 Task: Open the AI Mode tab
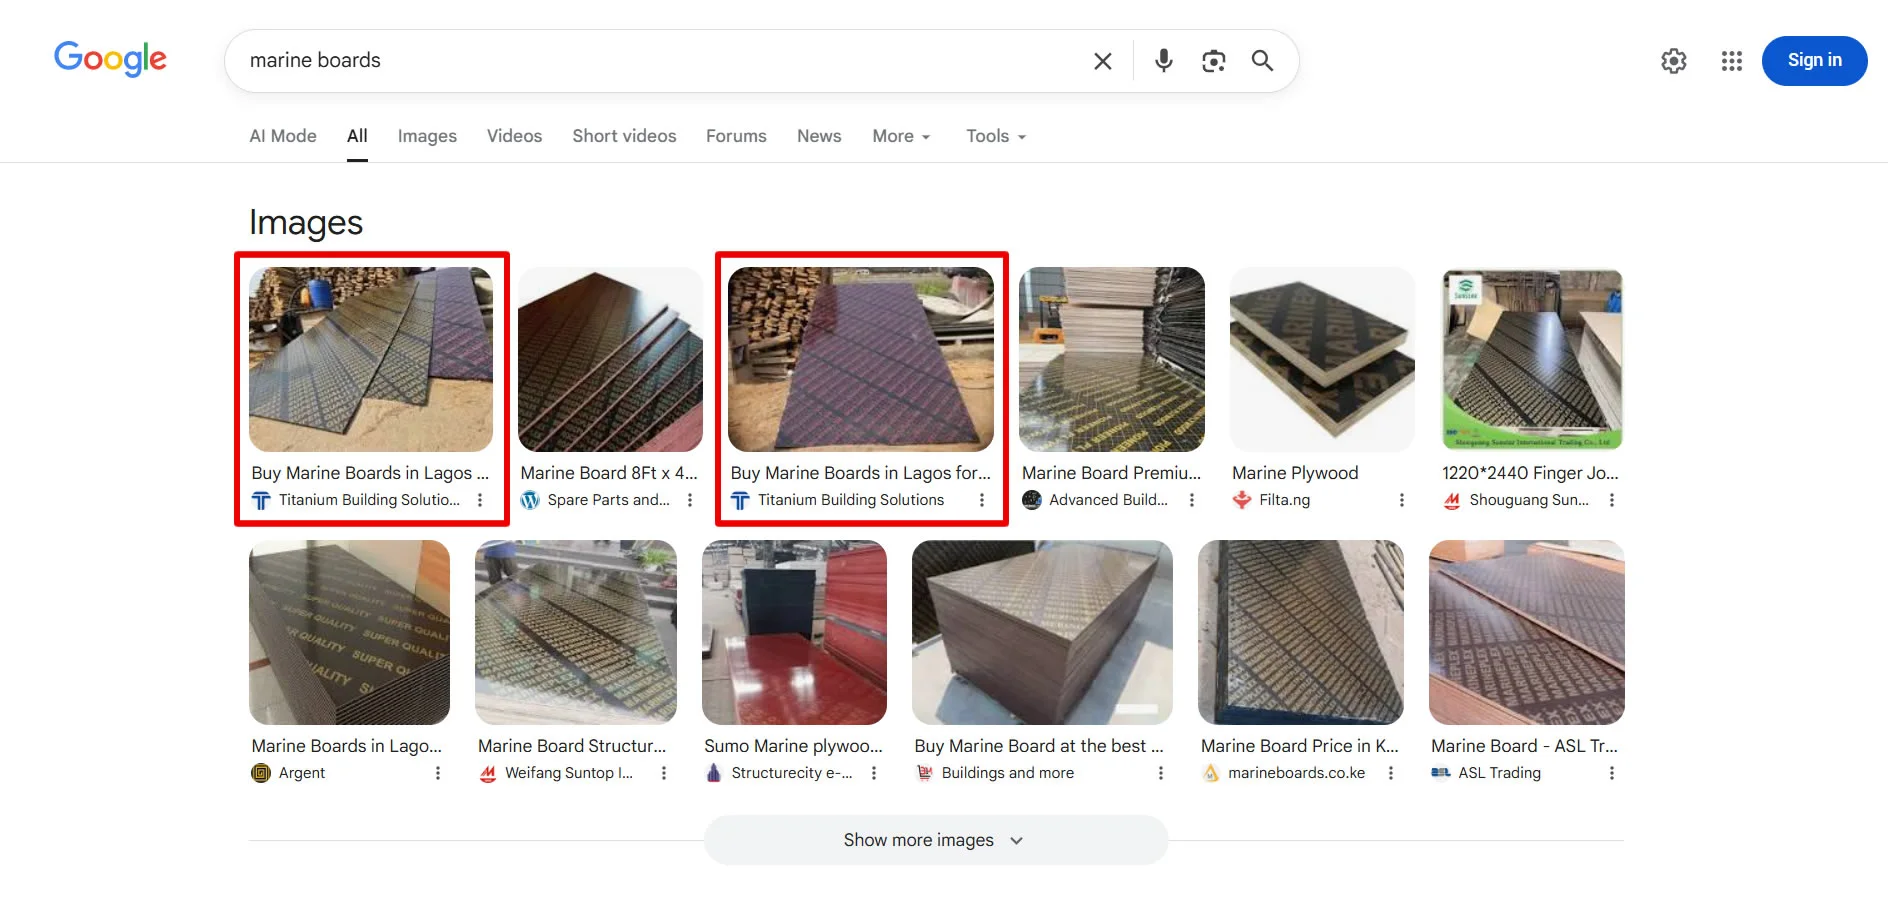[283, 136]
